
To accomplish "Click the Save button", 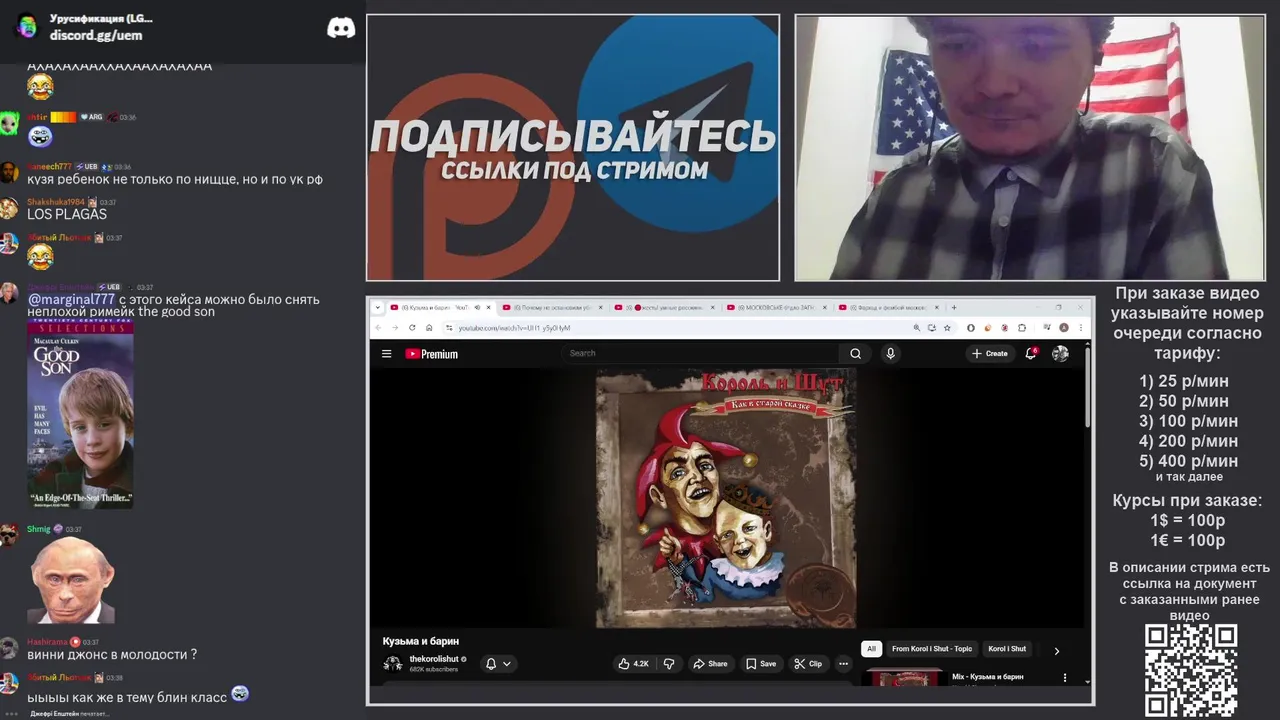I will click(x=760, y=663).
